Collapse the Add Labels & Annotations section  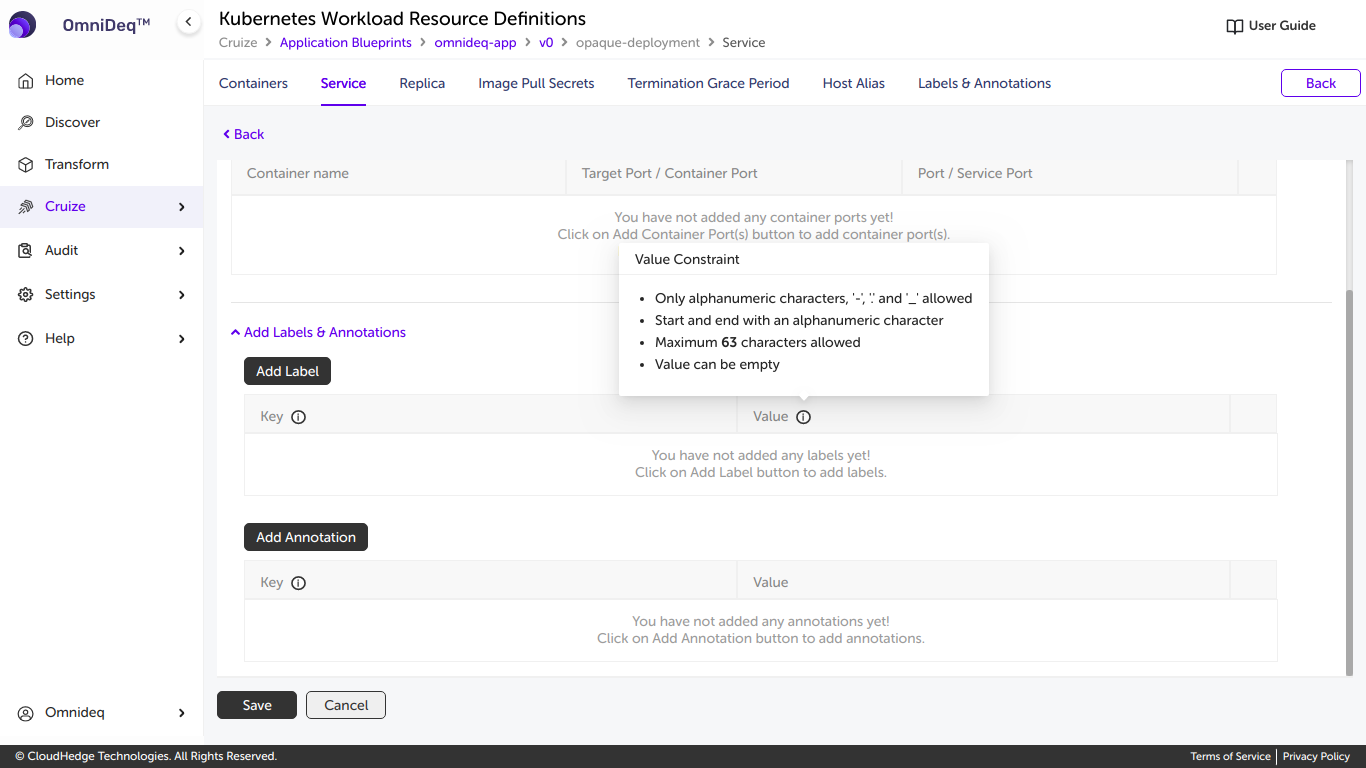318,332
